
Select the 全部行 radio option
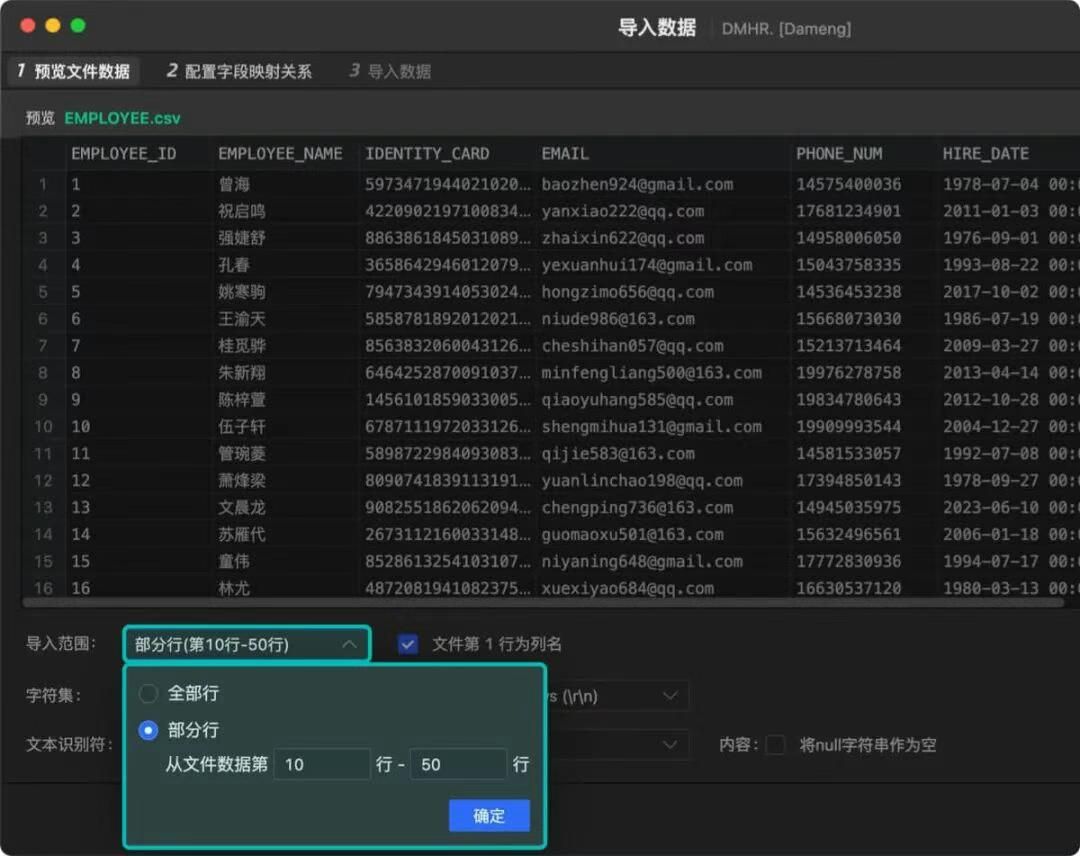coord(148,693)
